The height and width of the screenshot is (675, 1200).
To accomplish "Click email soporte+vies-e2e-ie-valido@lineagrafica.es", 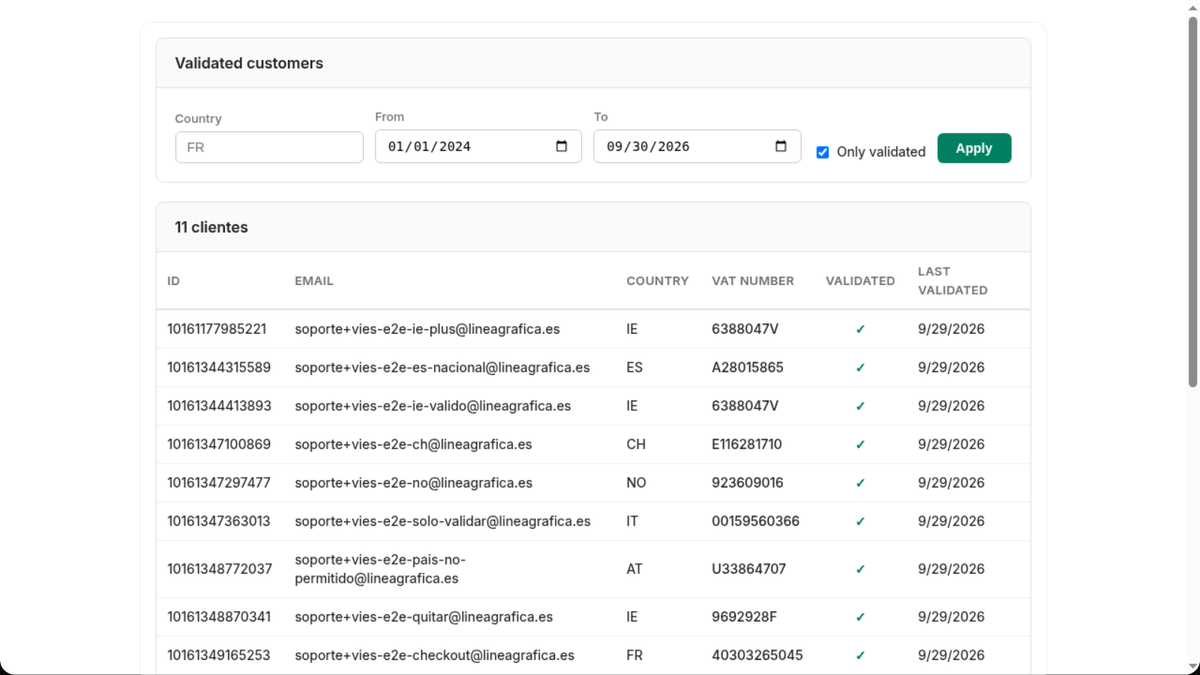I will click(433, 406).
